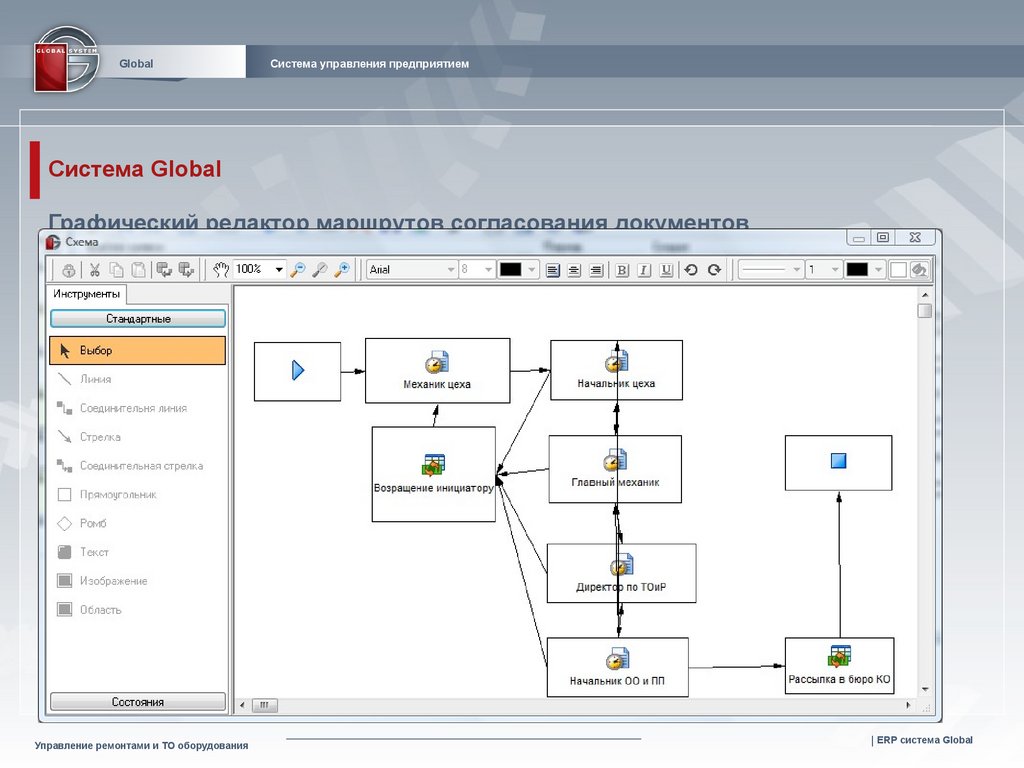
Task: Click the Global System logo
Action: coord(66,59)
